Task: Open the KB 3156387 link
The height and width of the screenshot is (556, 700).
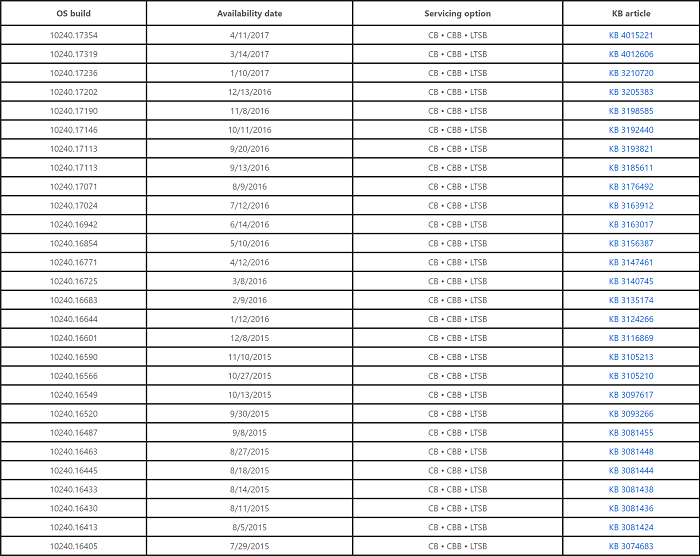Action: (x=631, y=243)
